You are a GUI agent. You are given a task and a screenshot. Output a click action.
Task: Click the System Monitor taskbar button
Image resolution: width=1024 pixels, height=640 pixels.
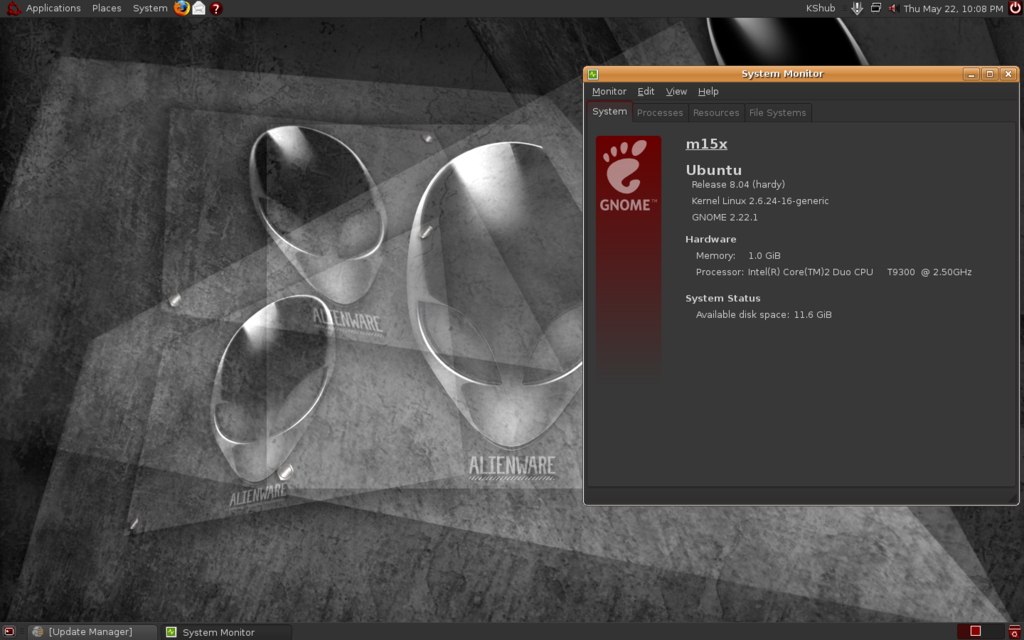(226, 632)
